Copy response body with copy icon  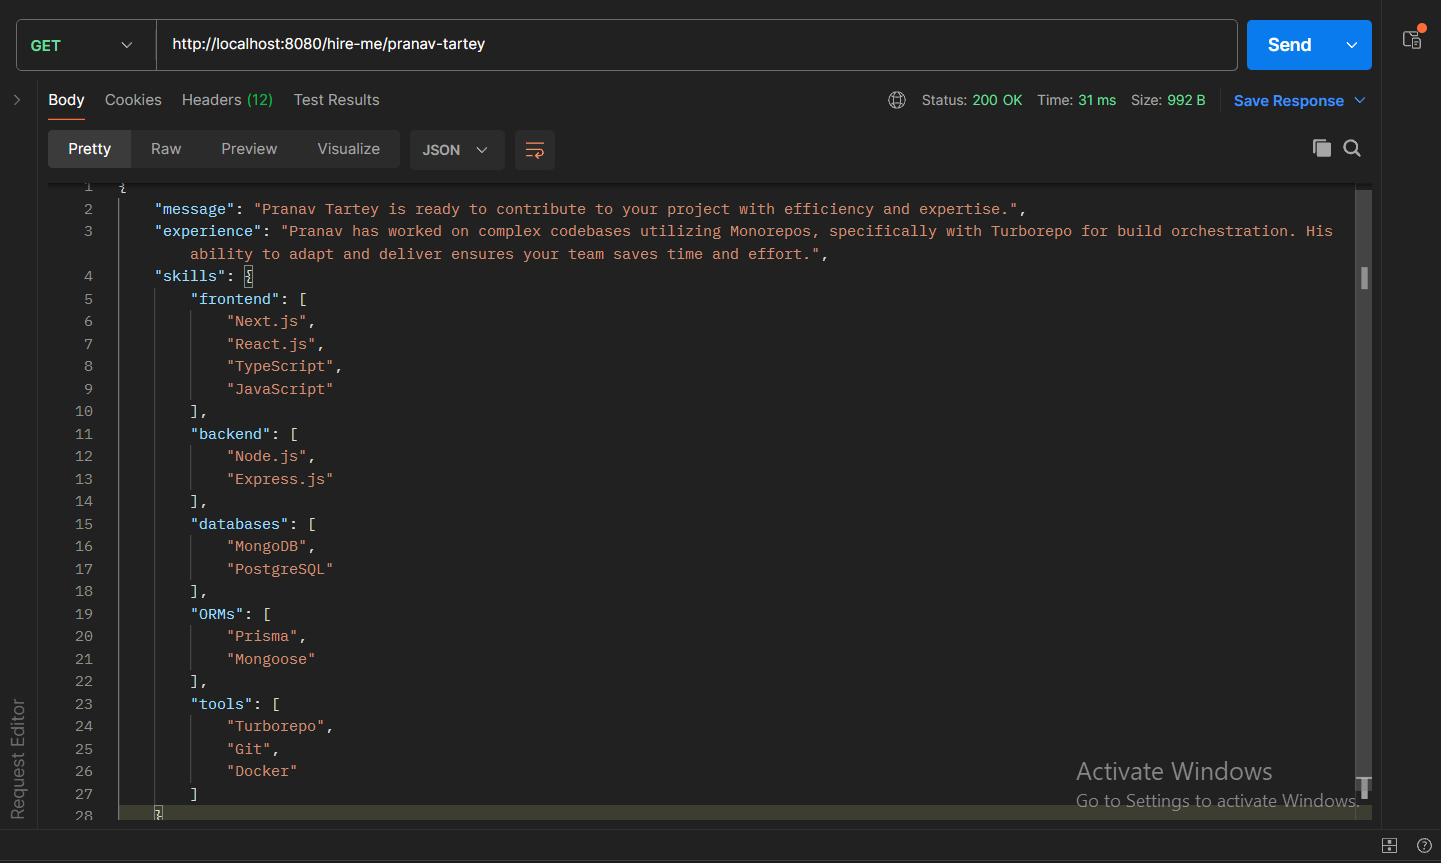pyautogui.click(x=1322, y=148)
